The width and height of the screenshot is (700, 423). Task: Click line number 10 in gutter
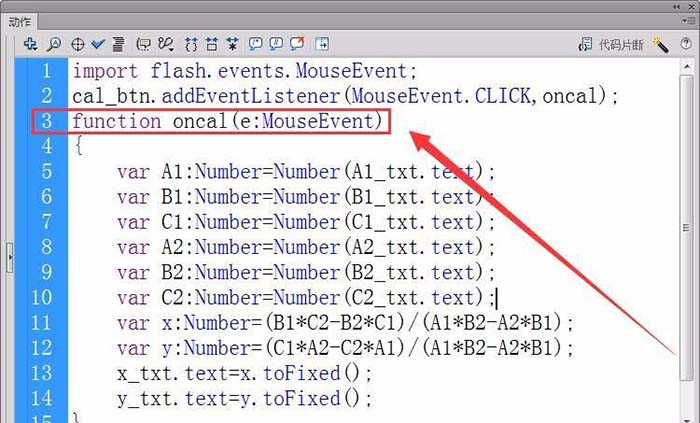point(42,298)
